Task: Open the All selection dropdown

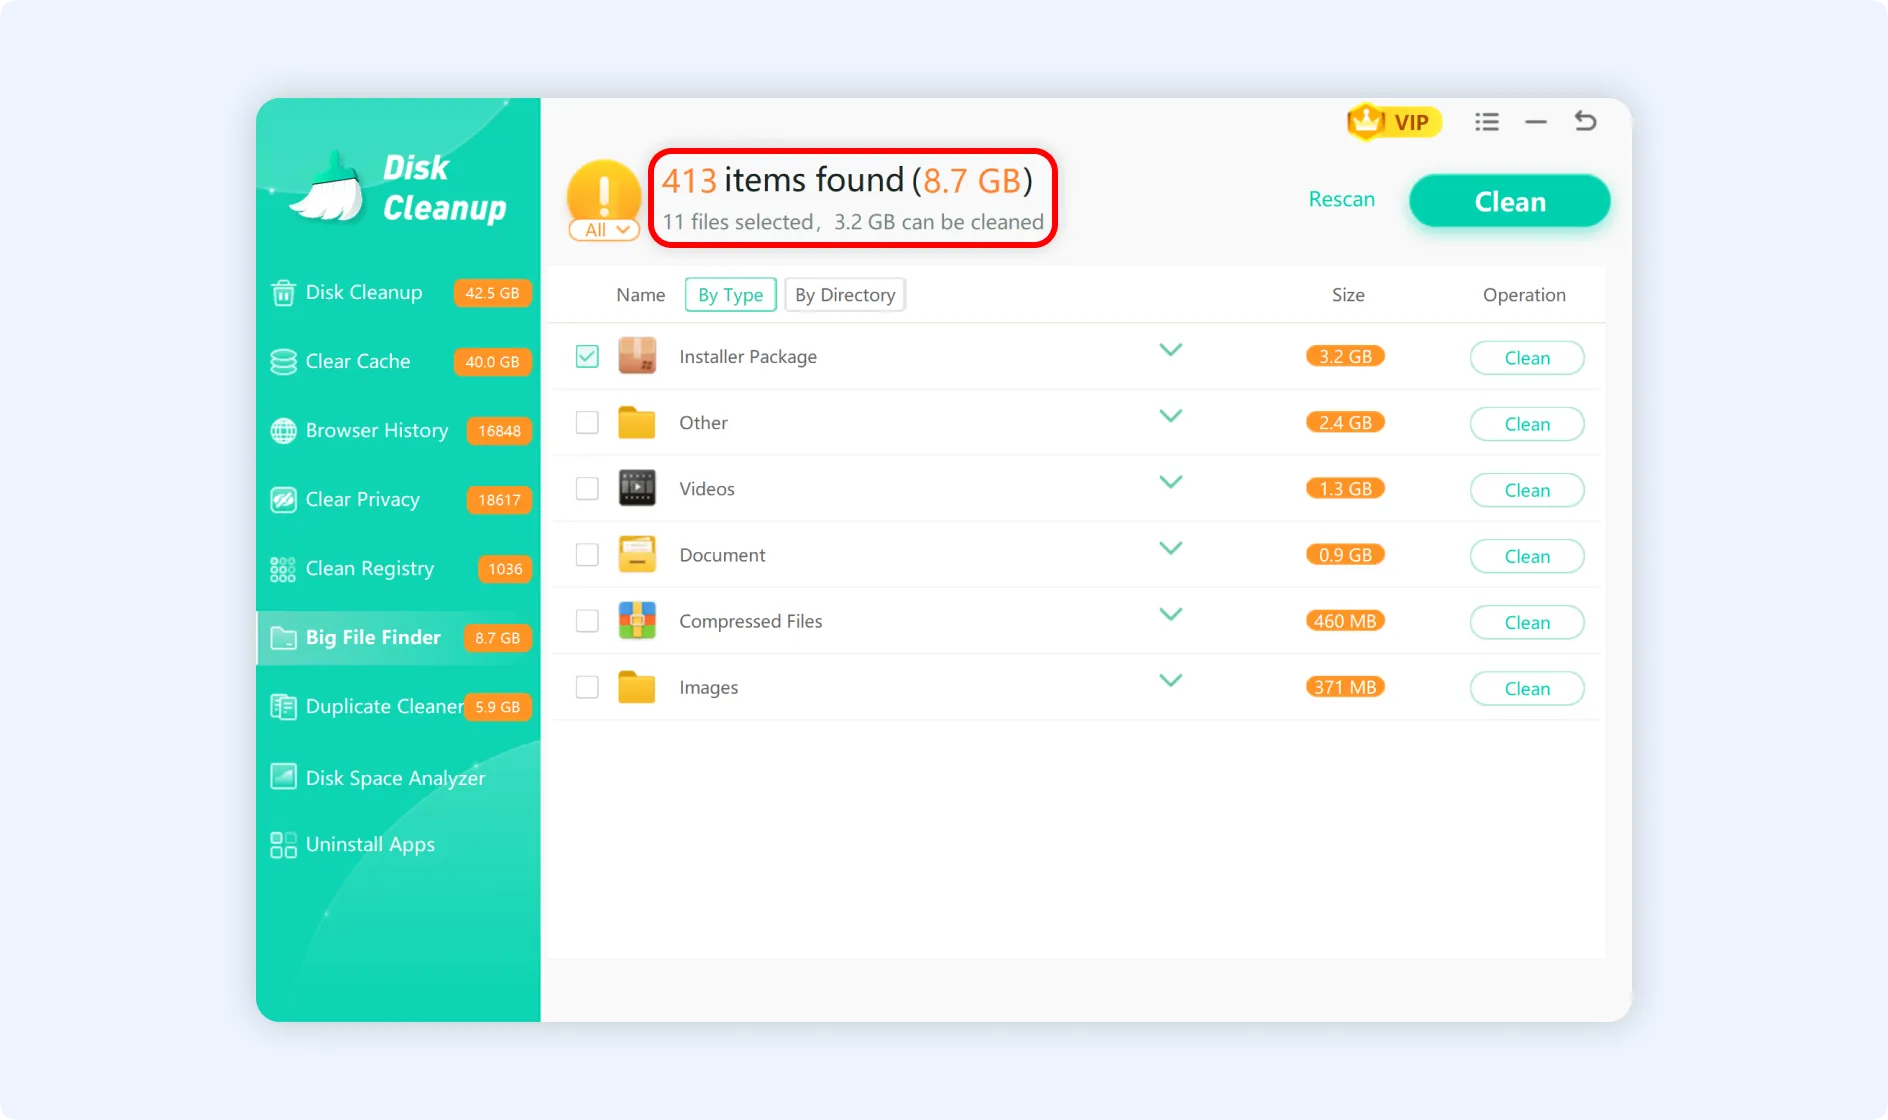Action: pyautogui.click(x=605, y=230)
